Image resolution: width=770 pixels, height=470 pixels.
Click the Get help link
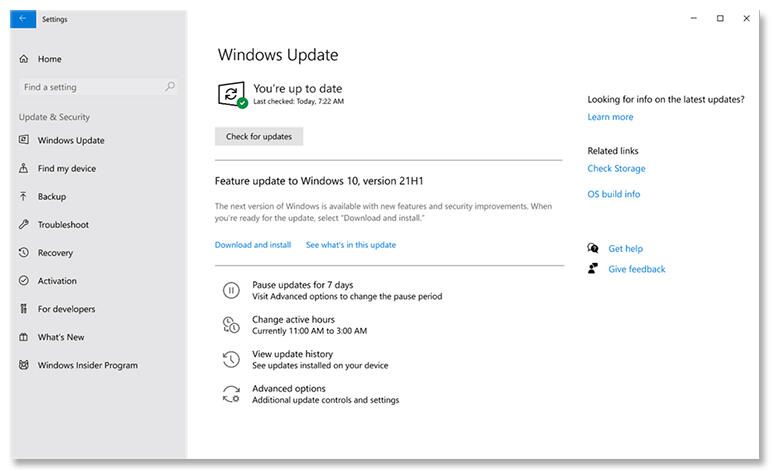pos(625,249)
